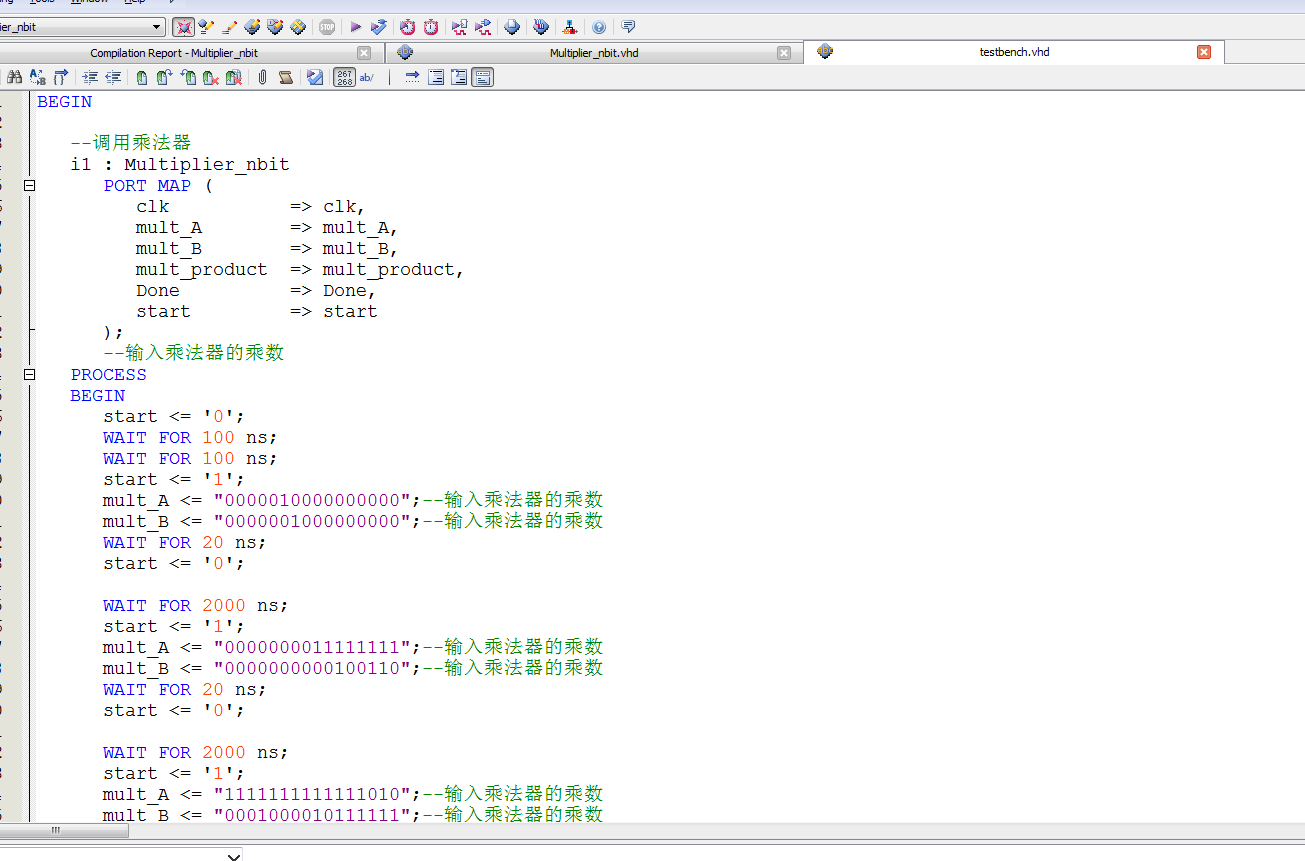This screenshot has width=1305, height=861.
Task: Collapse the PROCESS code block
Action: [x=30, y=375]
